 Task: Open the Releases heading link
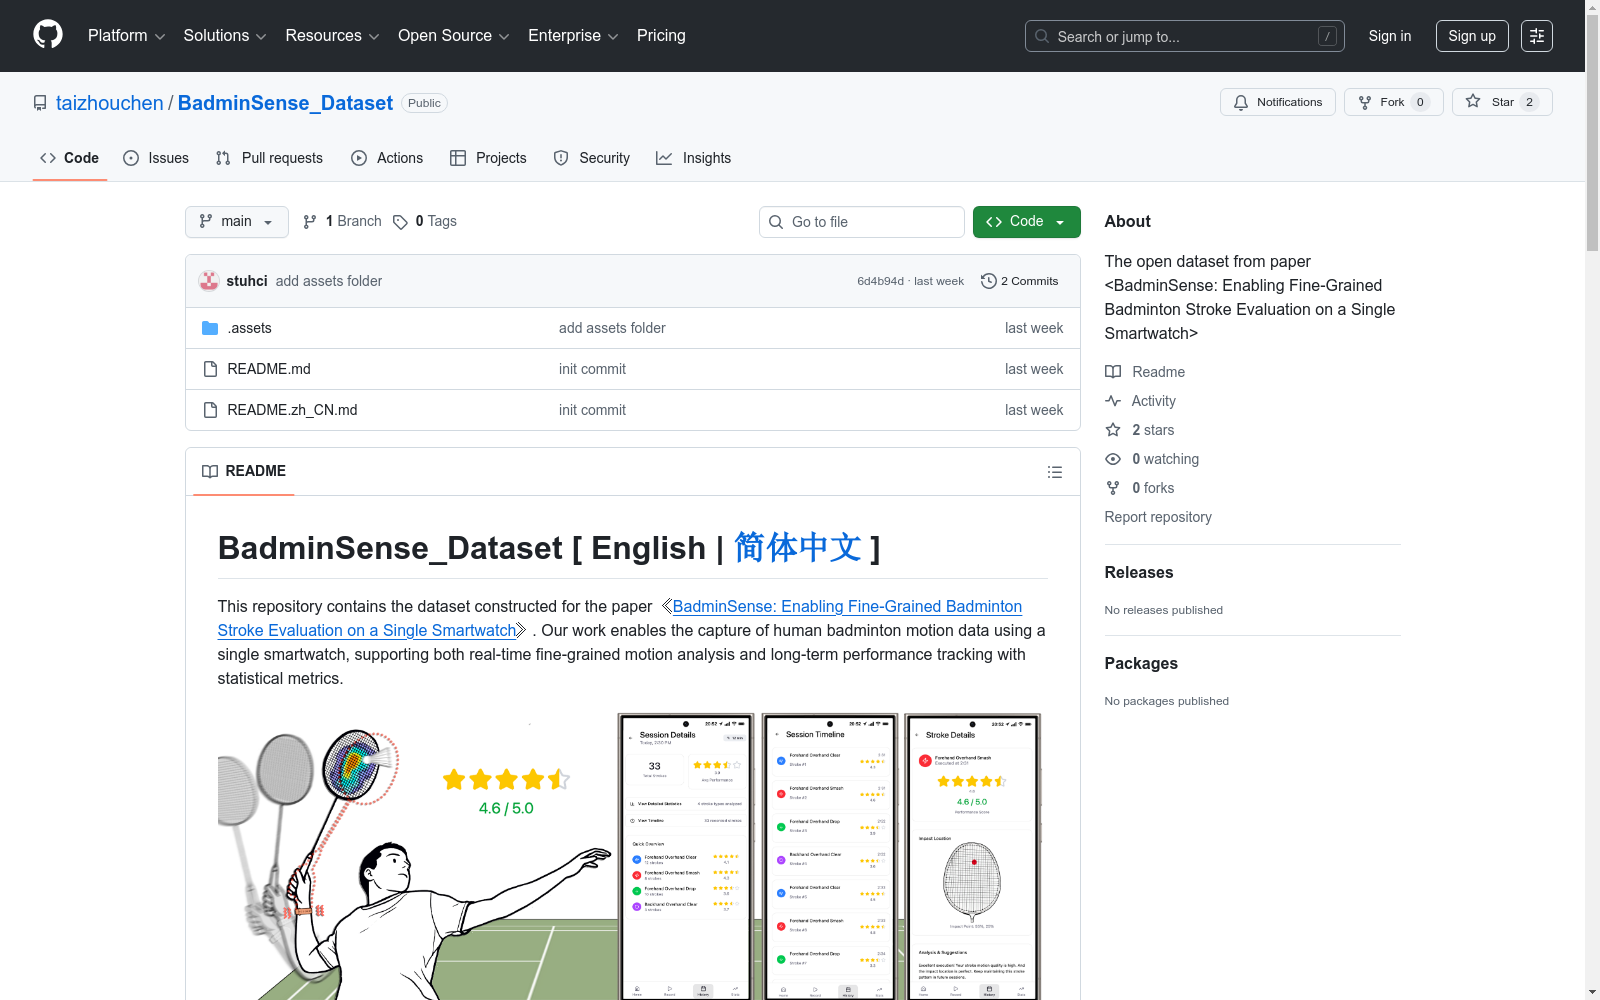coord(1139,572)
